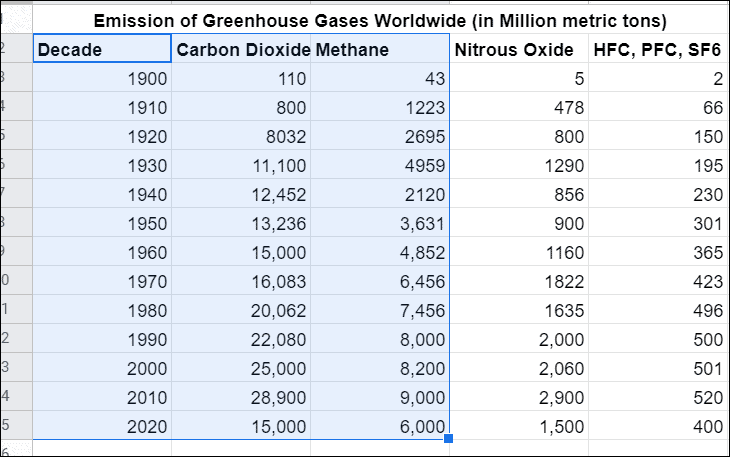Image resolution: width=730 pixels, height=457 pixels.
Task: Select the cell with decade 1990
Action: [102, 338]
